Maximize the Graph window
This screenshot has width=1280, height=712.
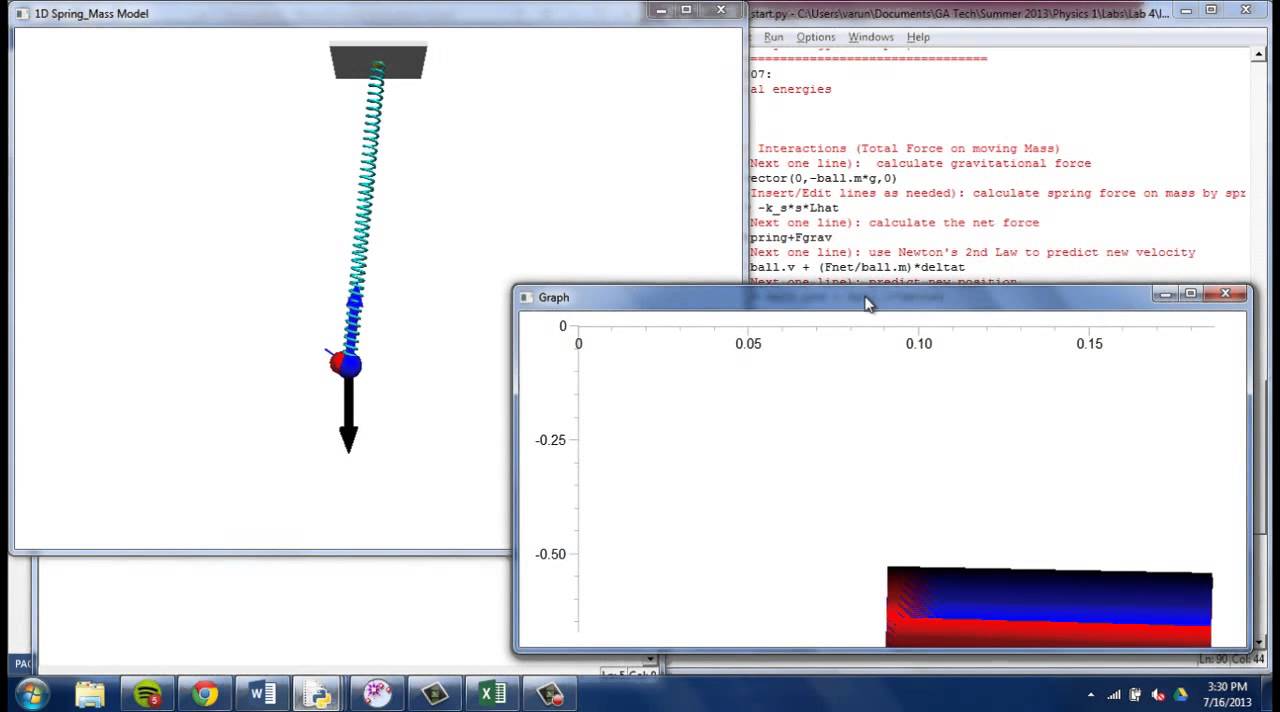click(1191, 294)
